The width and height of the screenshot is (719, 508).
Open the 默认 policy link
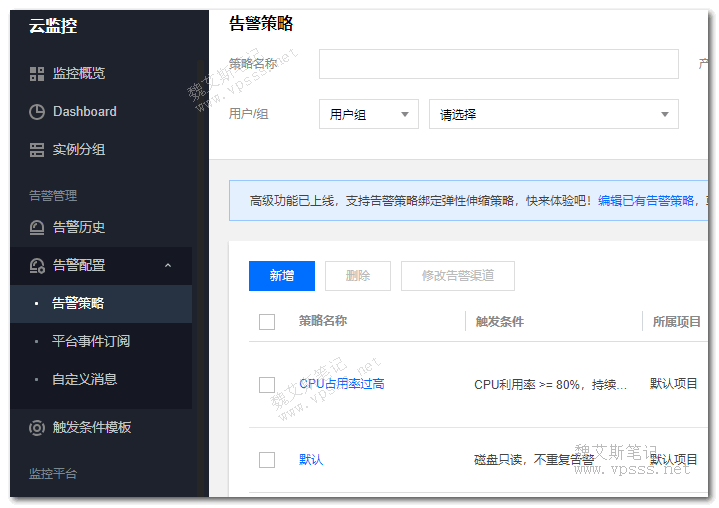[x=311, y=459]
